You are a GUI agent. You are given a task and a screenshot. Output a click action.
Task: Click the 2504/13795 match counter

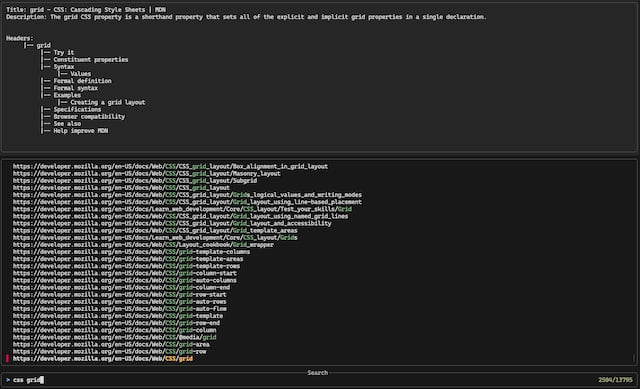pyautogui.click(x=615, y=380)
